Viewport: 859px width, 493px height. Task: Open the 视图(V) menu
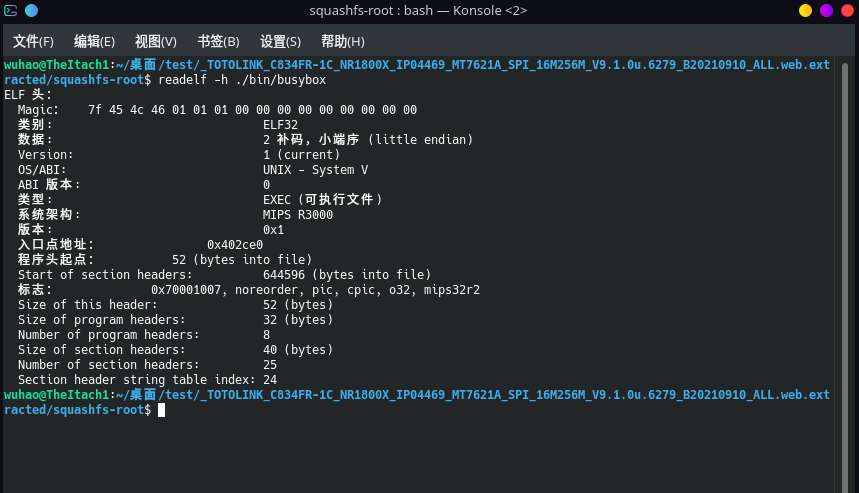(155, 41)
